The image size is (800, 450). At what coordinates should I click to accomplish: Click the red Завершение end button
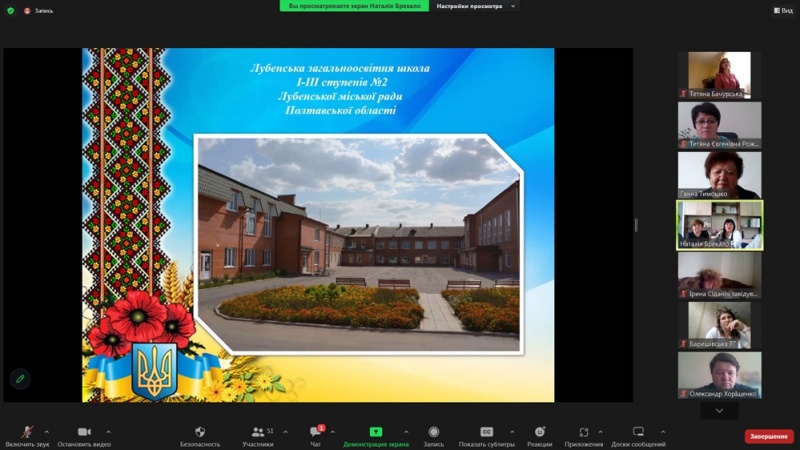[769, 436]
